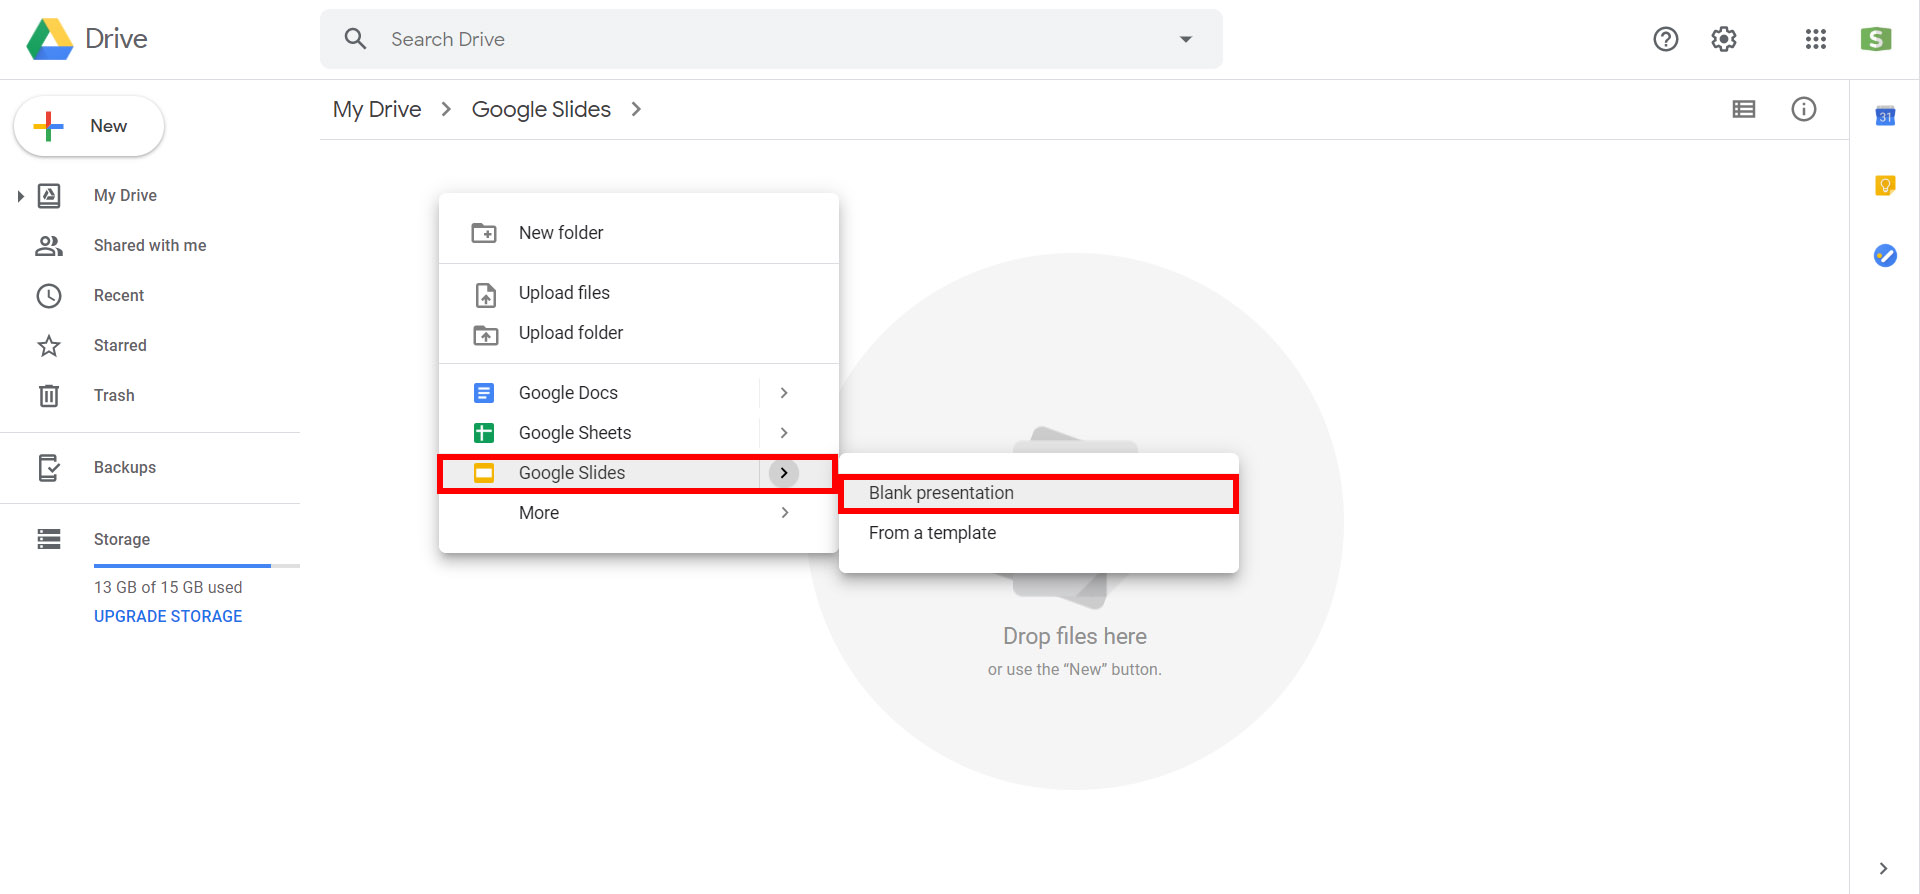This screenshot has width=1920, height=894.
Task: Open Backups in sidebar
Action: pyautogui.click(x=125, y=468)
